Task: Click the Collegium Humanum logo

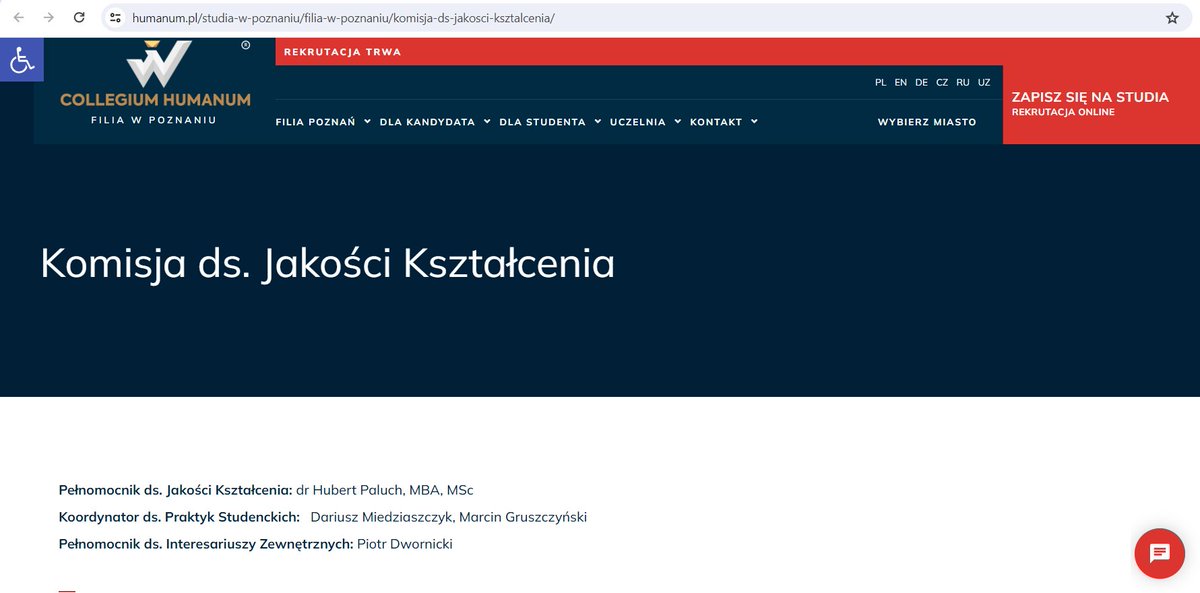Action: coord(154,85)
